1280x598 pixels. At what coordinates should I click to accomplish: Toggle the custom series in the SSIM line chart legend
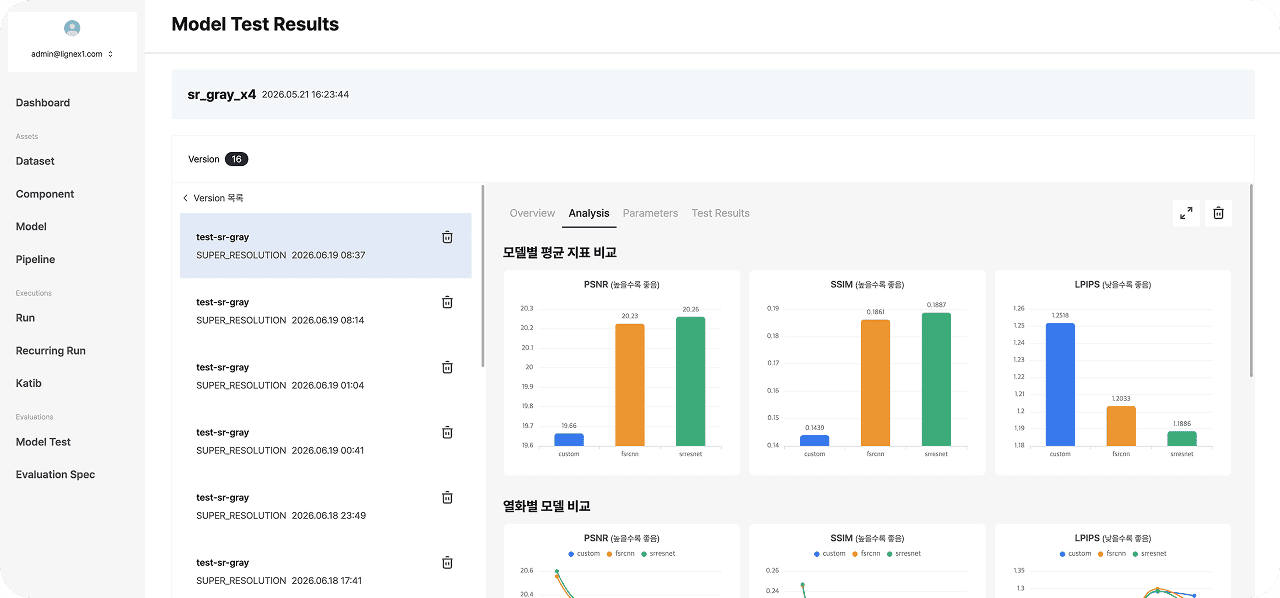[830, 554]
